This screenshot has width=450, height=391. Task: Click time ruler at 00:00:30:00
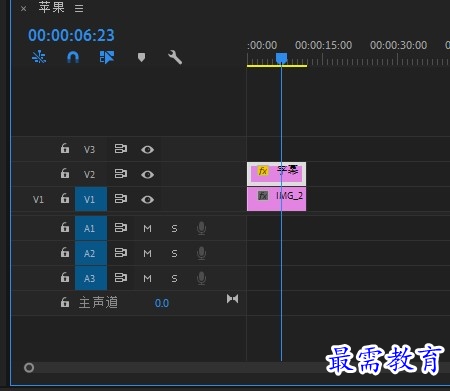(x=398, y=45)
